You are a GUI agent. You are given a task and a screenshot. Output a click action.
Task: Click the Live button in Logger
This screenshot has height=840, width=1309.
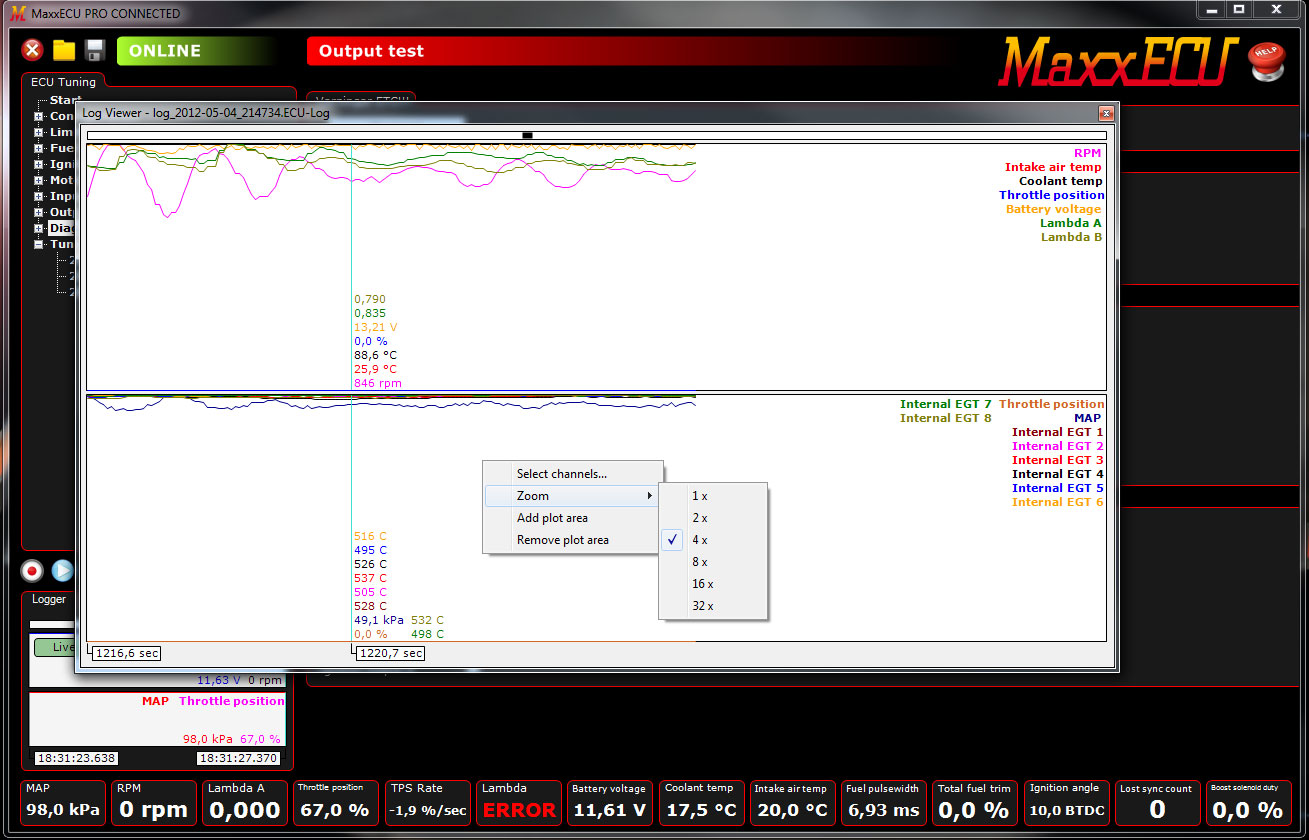click(55, 647)
